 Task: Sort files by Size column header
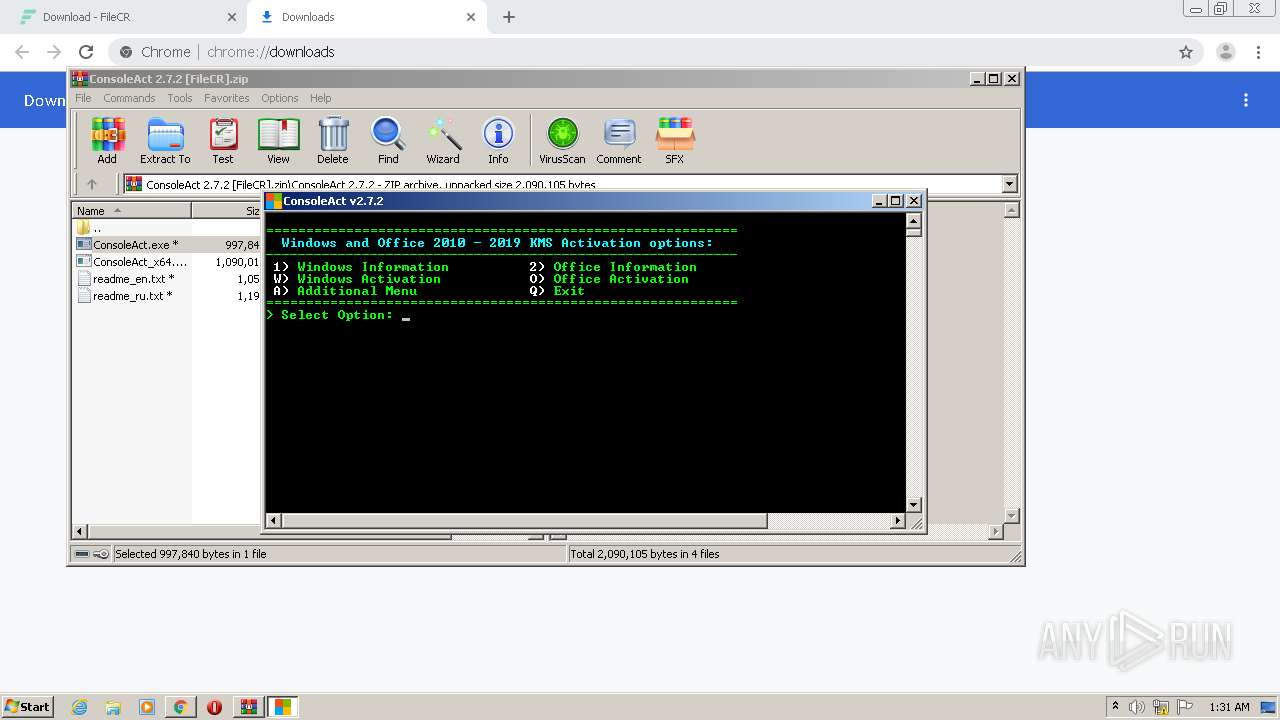coord(227,210)
